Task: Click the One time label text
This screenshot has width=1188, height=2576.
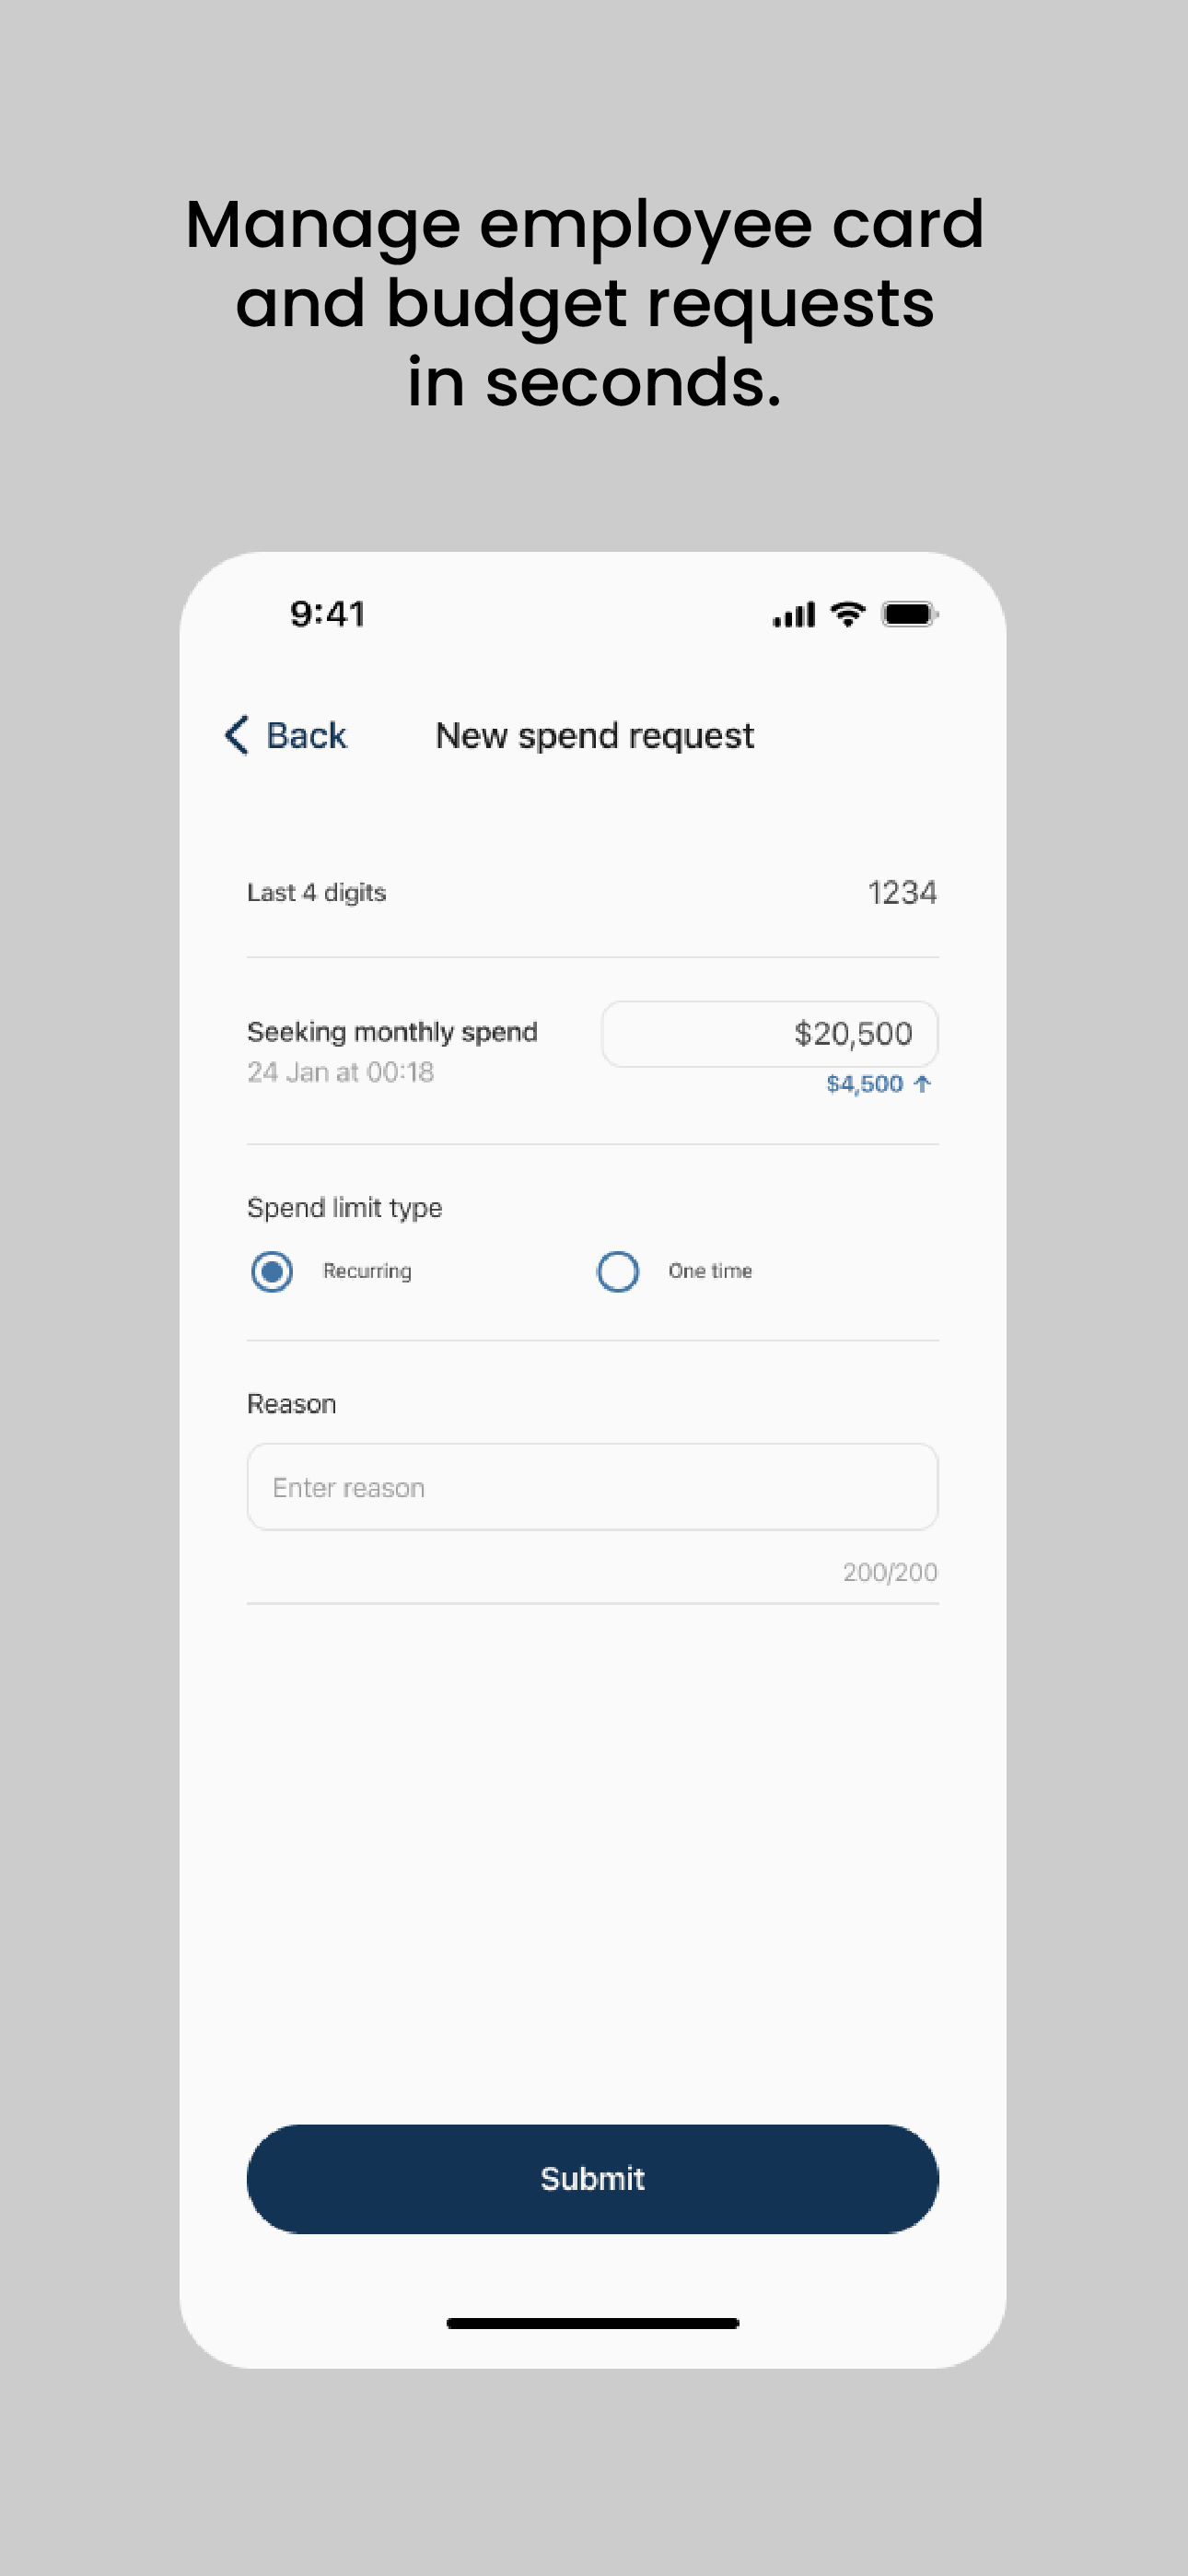Action: (710, 1271)
